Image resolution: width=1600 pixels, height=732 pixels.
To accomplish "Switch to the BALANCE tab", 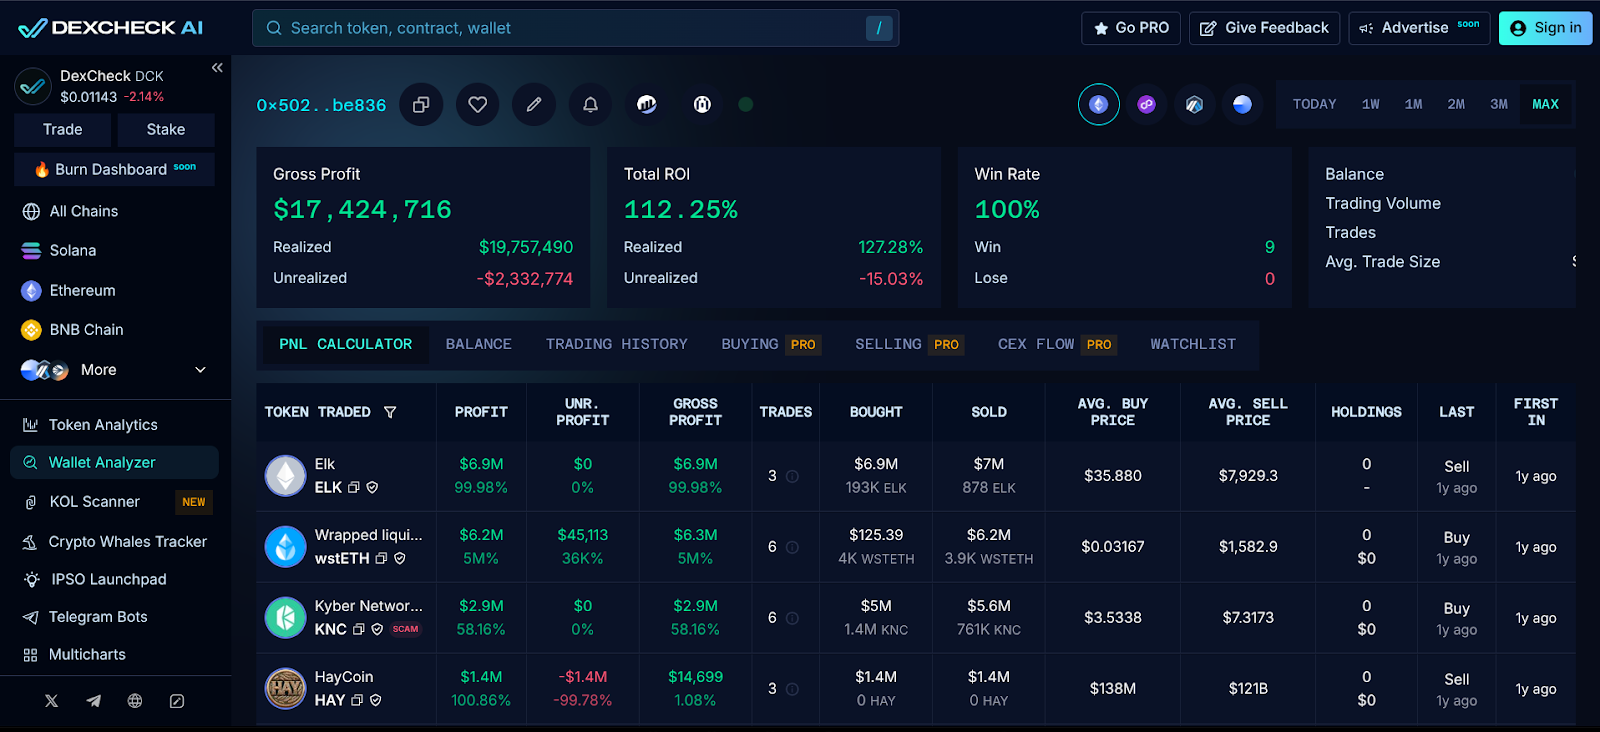I will coord(479,344).
